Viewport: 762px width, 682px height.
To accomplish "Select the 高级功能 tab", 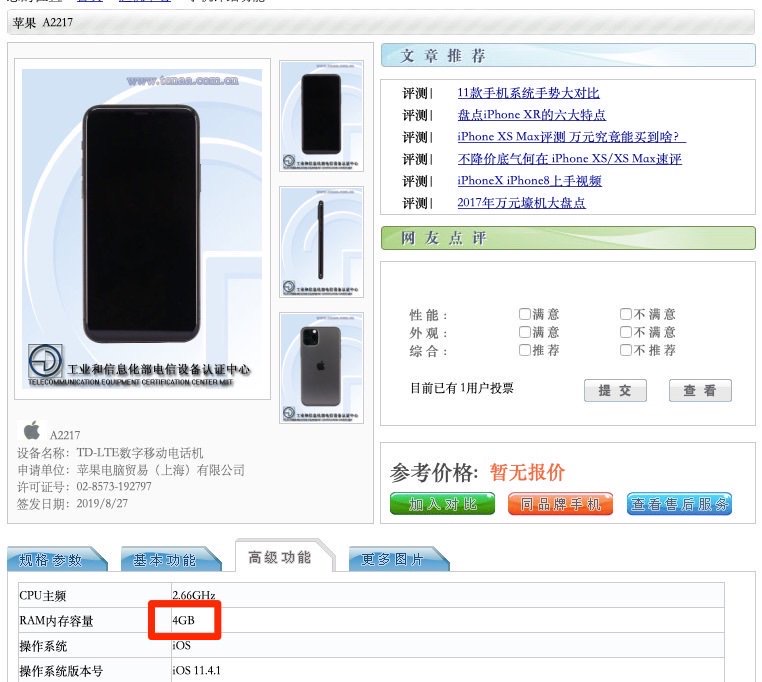I will pyautogui.click(x=284, y=557).
